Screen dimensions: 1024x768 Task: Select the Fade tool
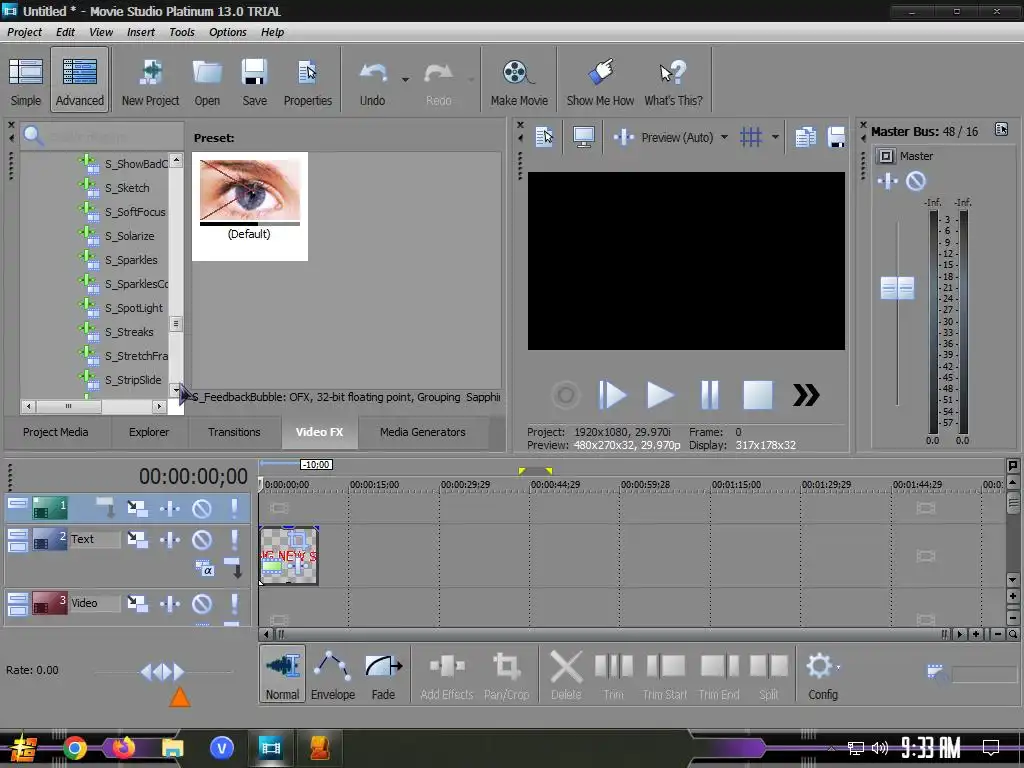(x=383, y=675)
